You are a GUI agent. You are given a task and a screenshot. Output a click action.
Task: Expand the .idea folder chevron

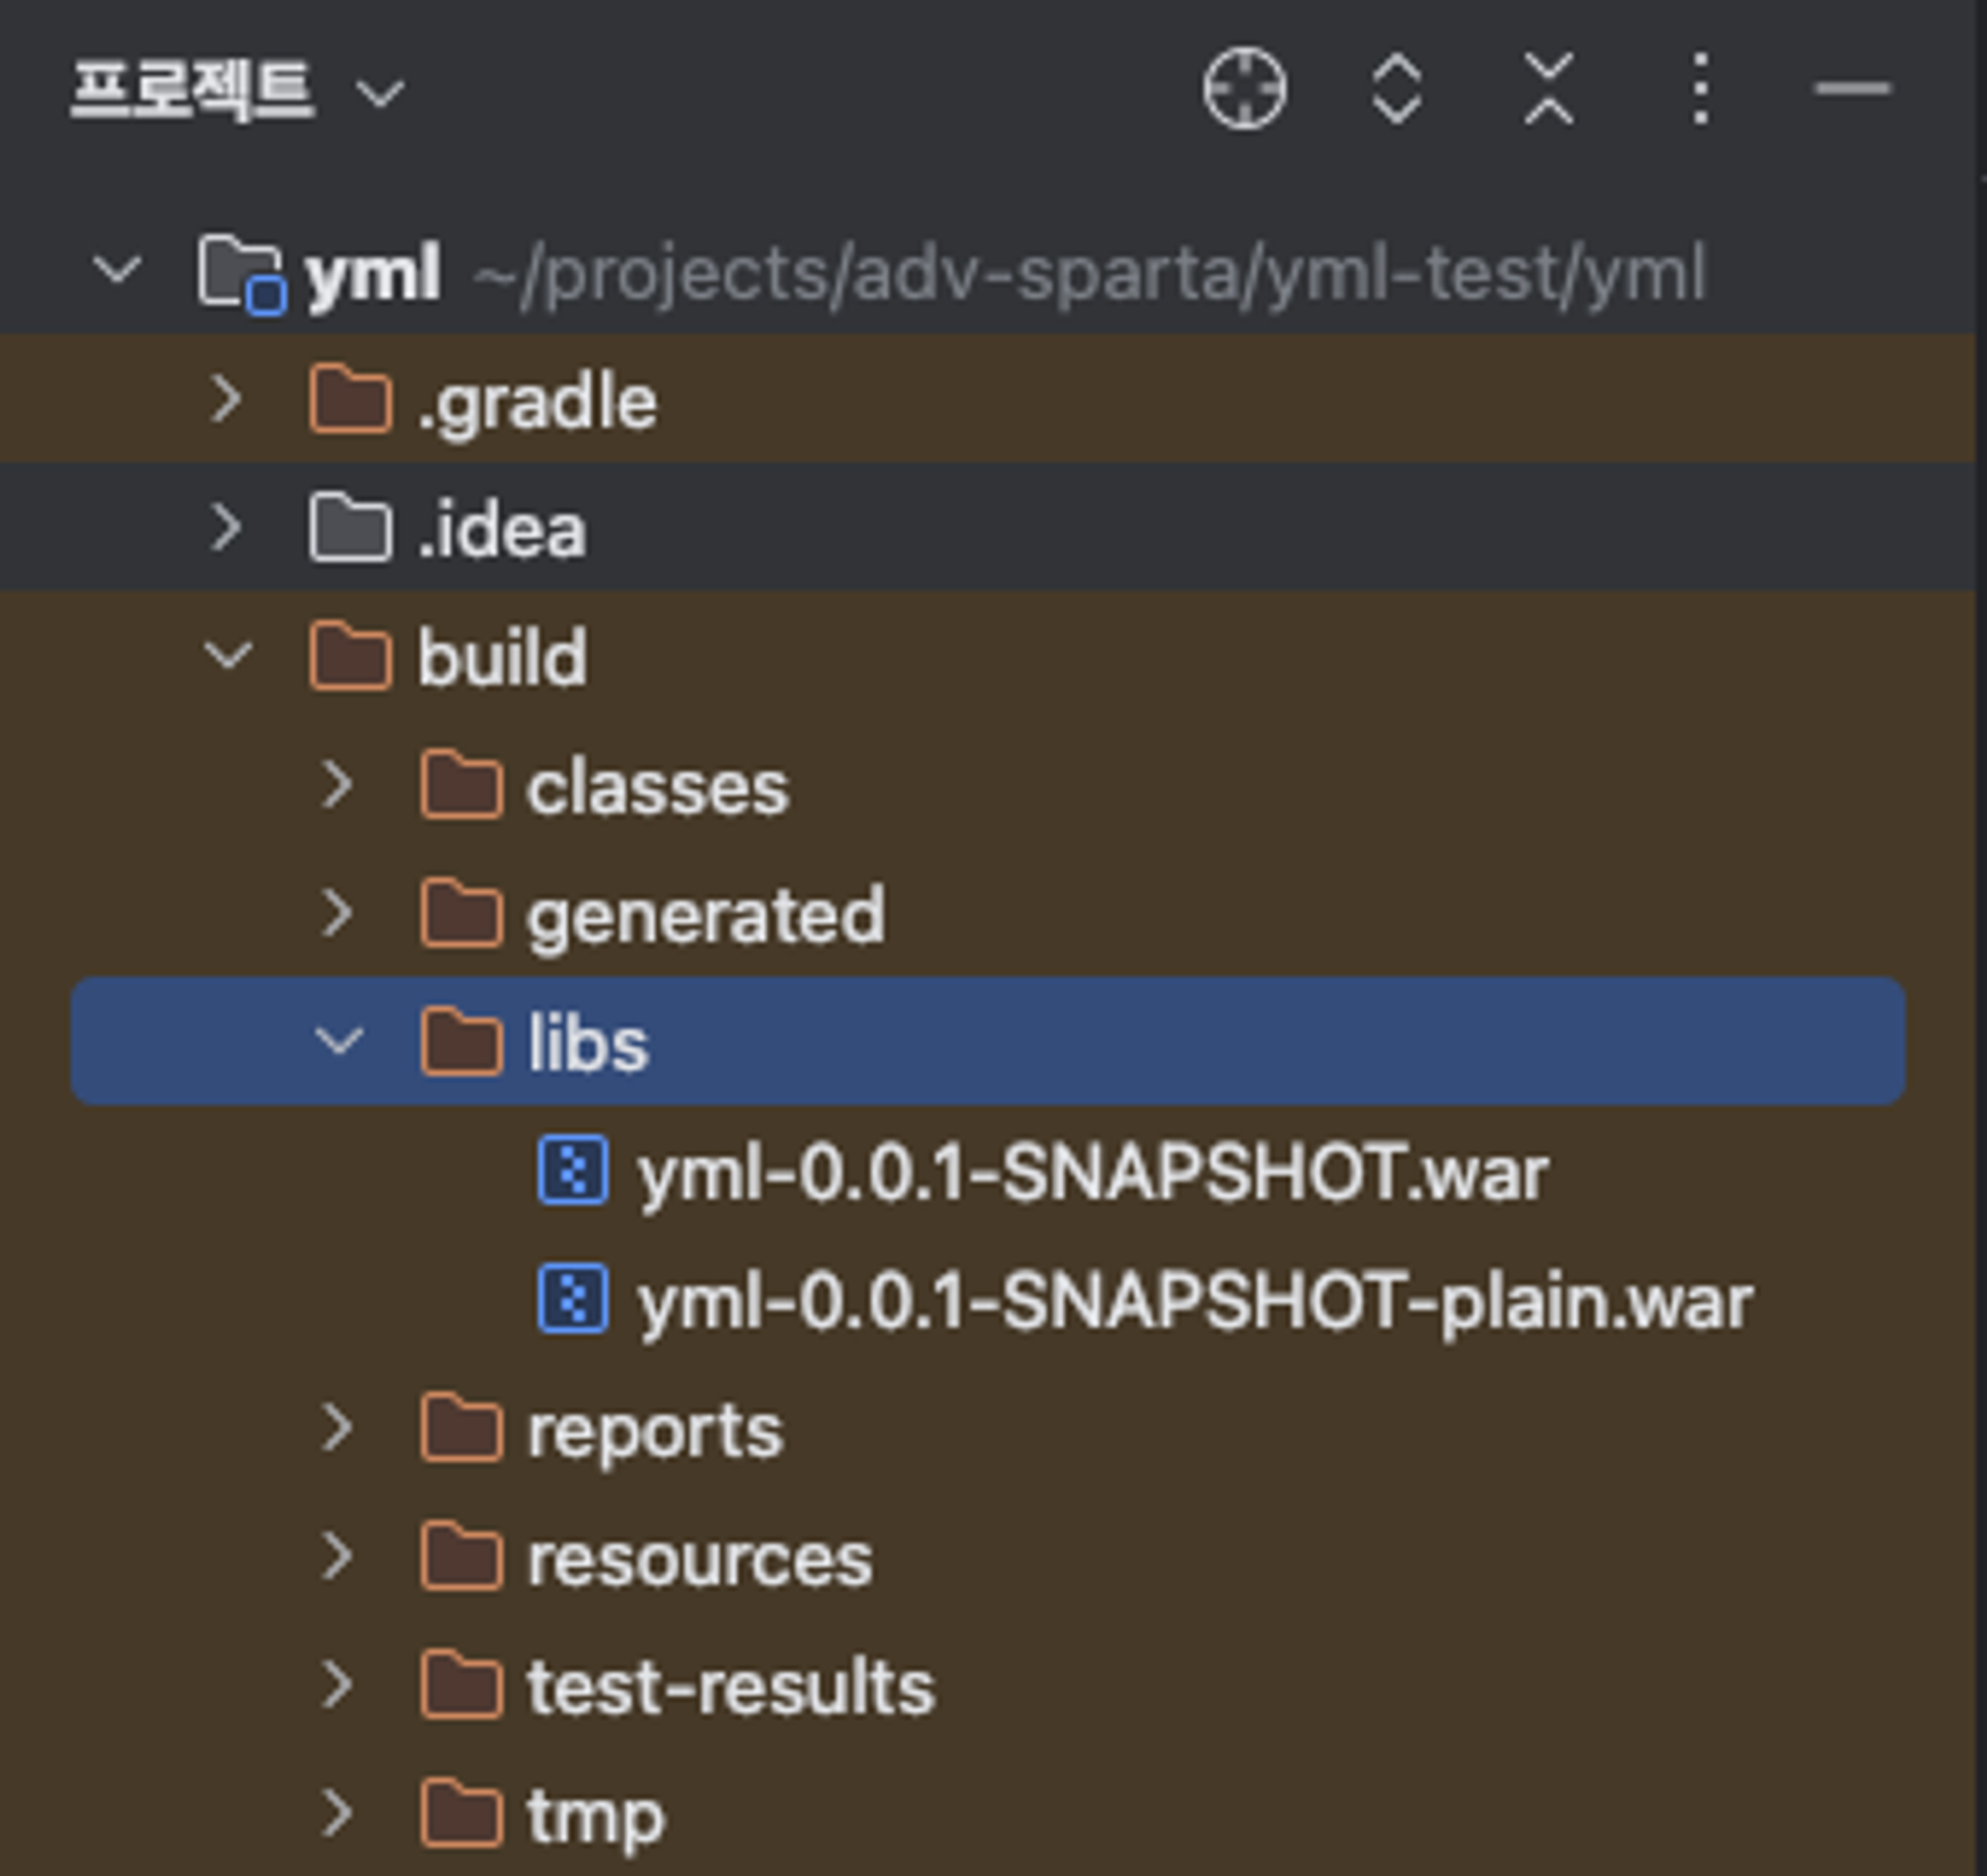[x=227, y=528]
